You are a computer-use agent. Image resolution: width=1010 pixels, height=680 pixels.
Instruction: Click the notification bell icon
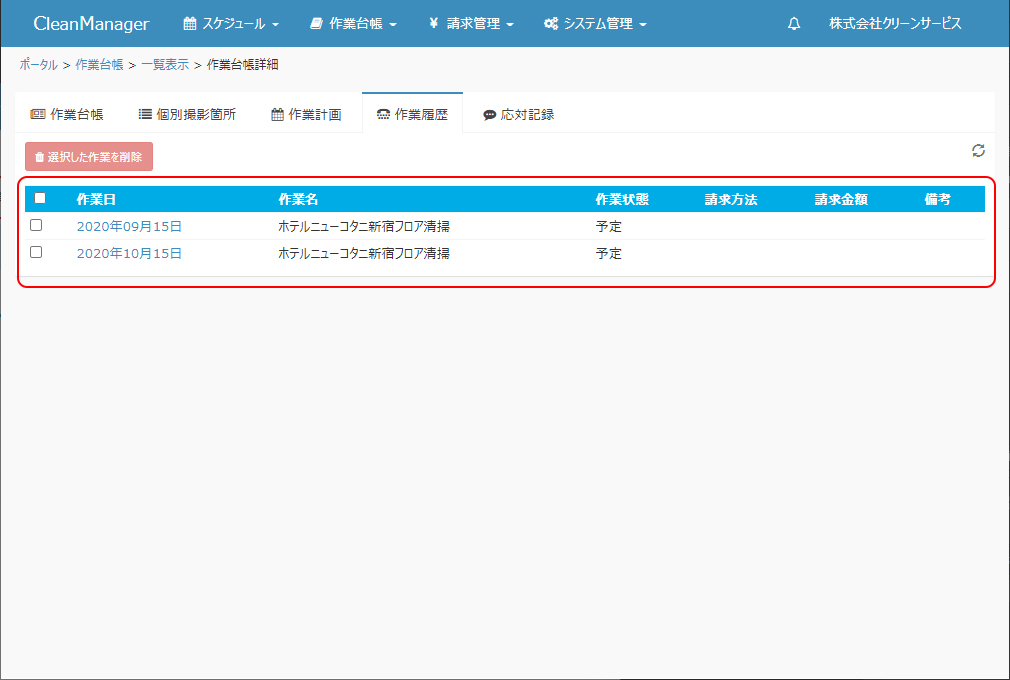[x=794, y=24]
